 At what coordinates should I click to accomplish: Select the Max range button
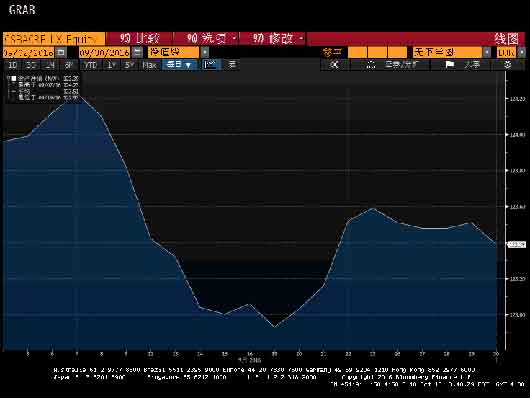pyautogui.click(x=149, y=65)
